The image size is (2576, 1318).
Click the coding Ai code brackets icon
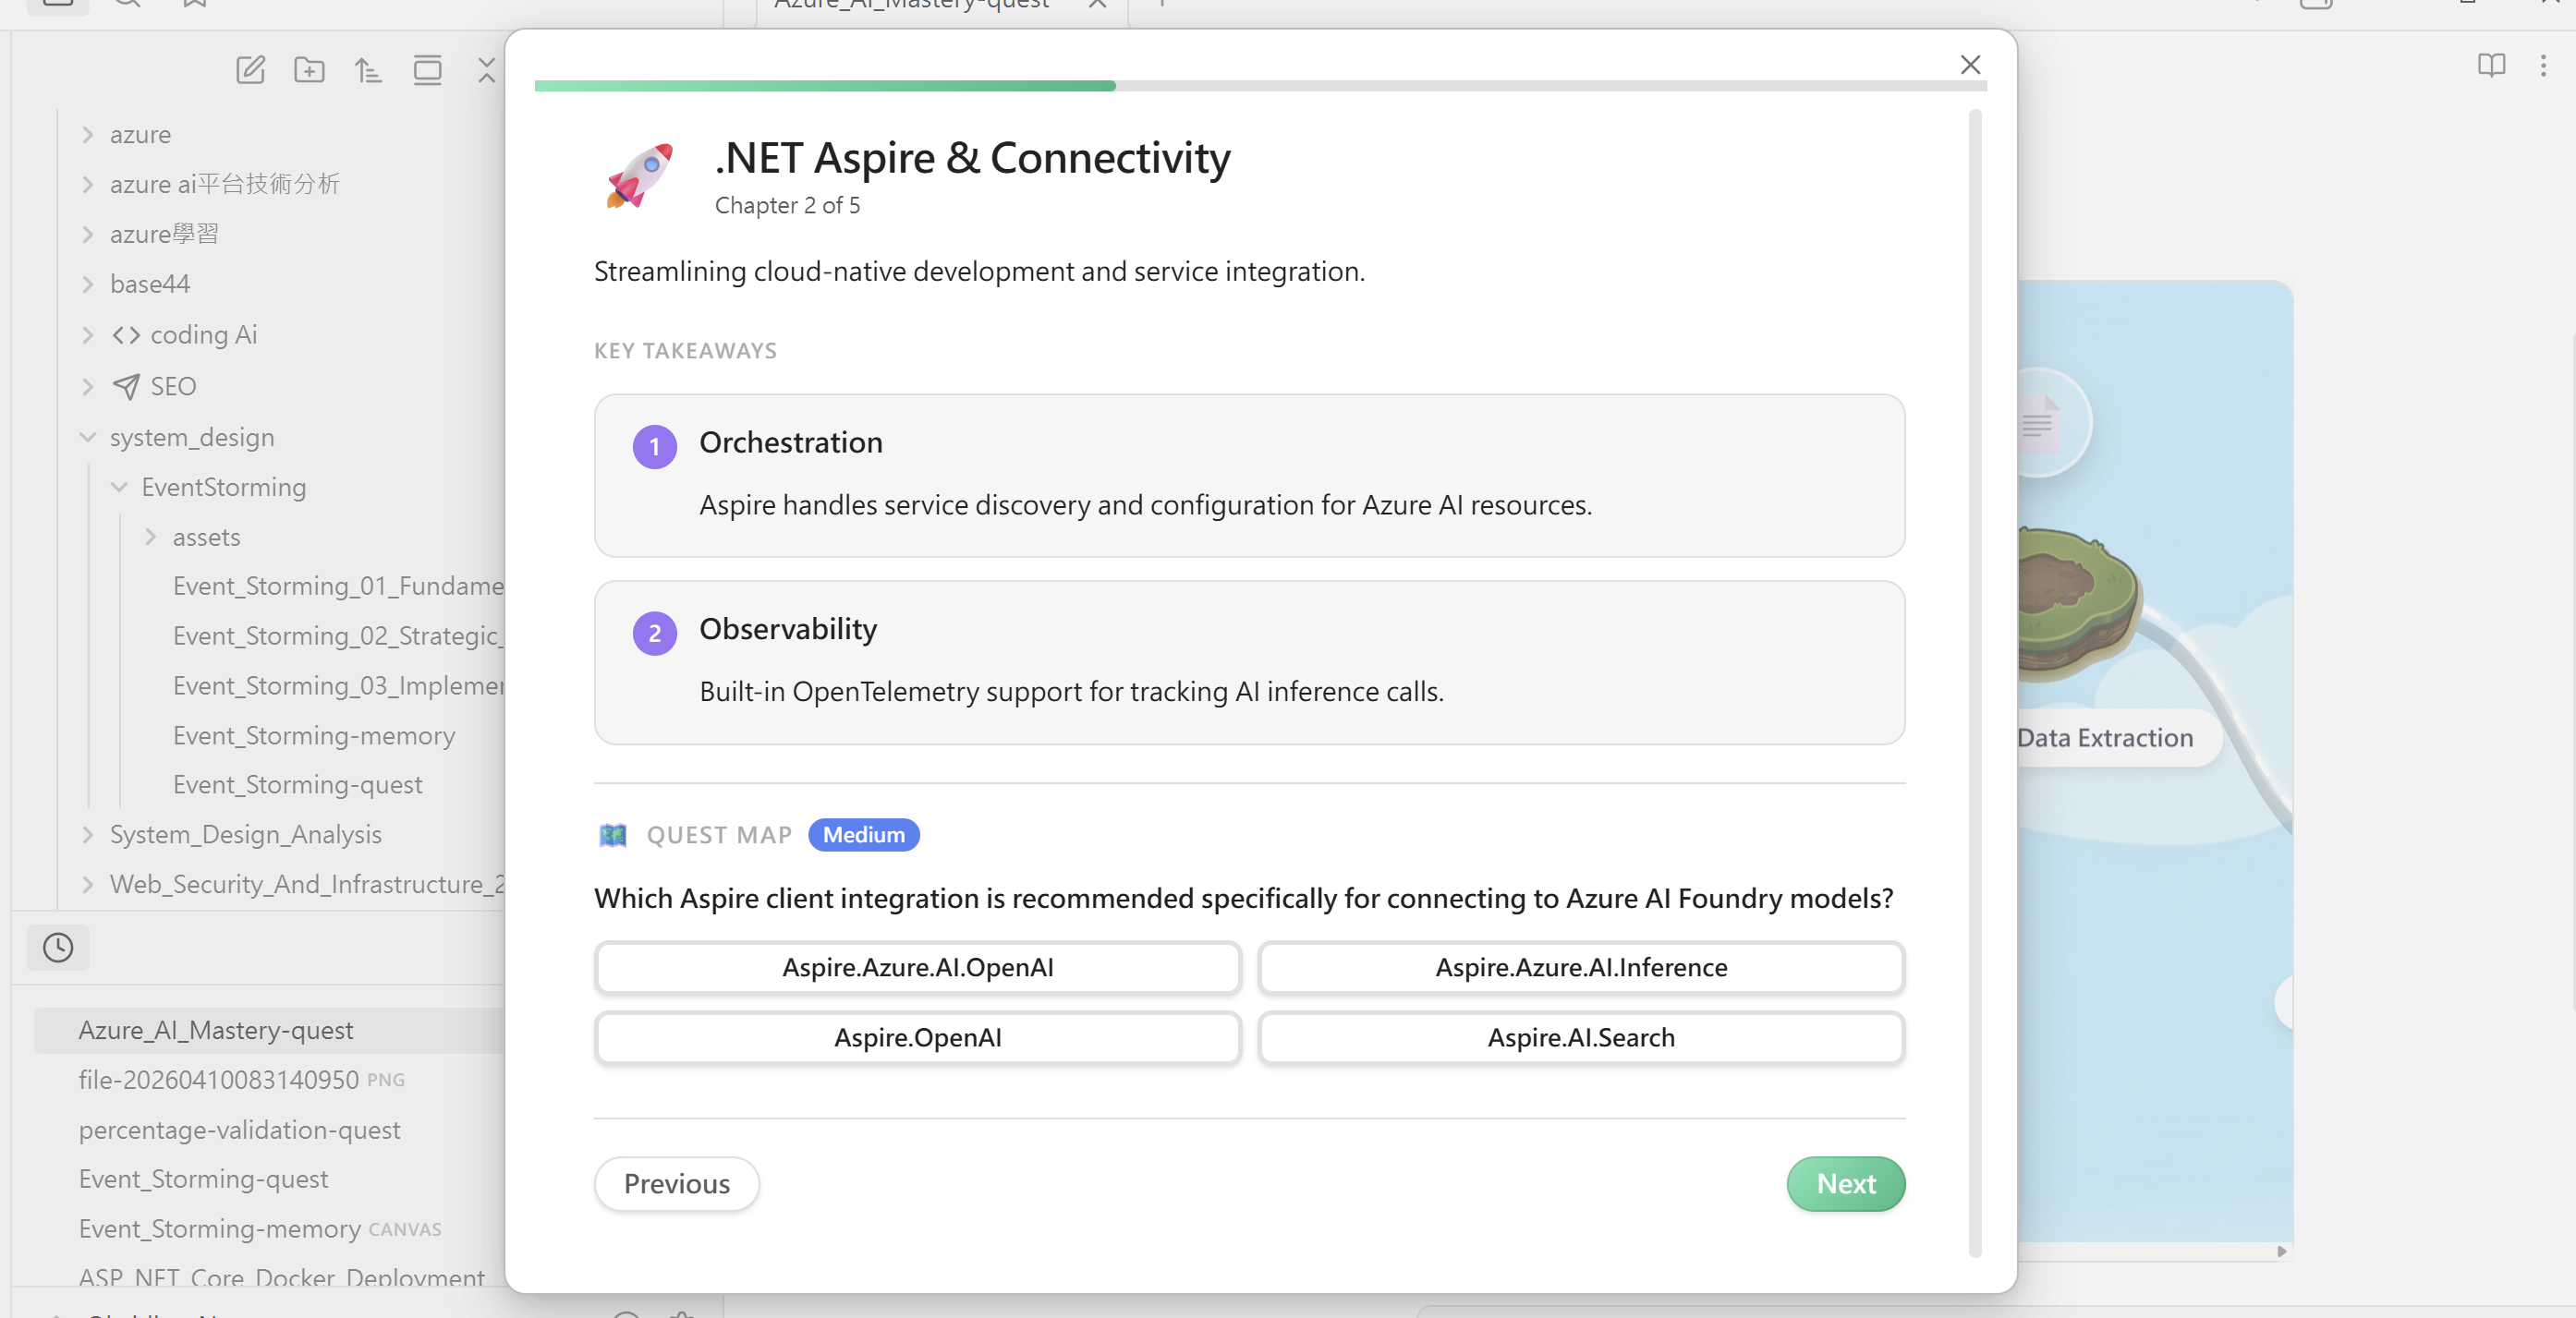126,335
